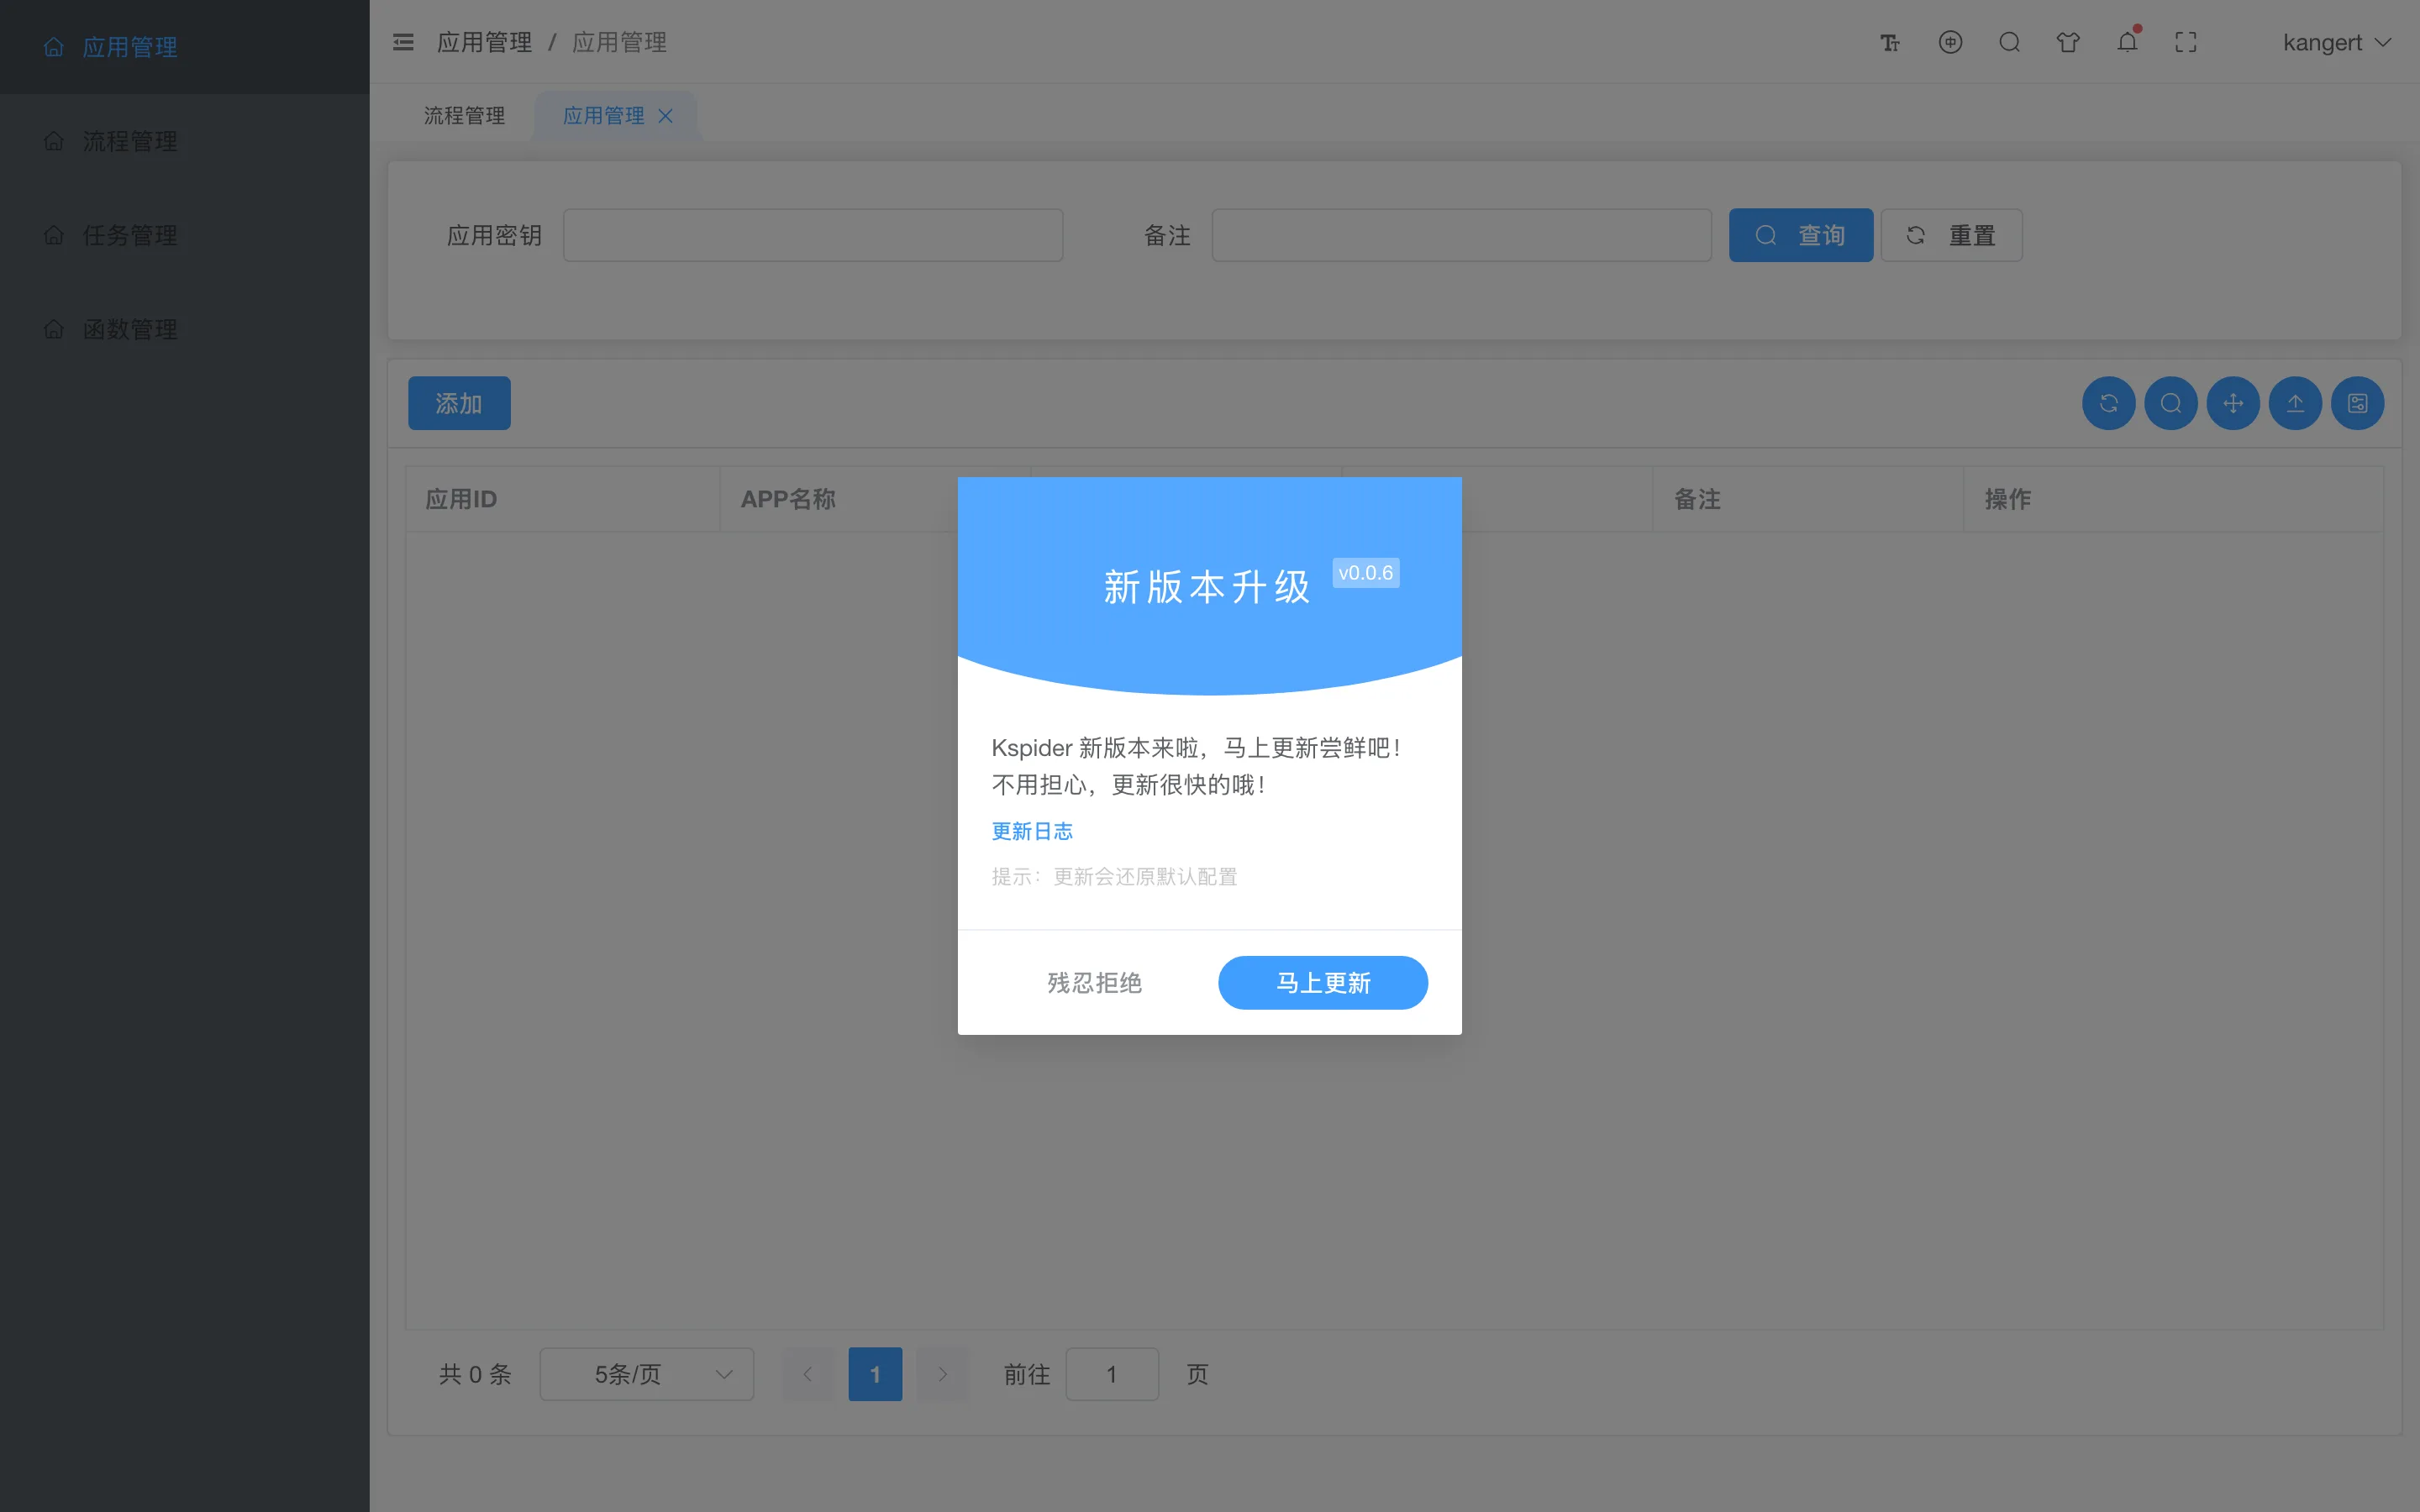Click the sidebar collapse hamburger icon

(403, 42)
